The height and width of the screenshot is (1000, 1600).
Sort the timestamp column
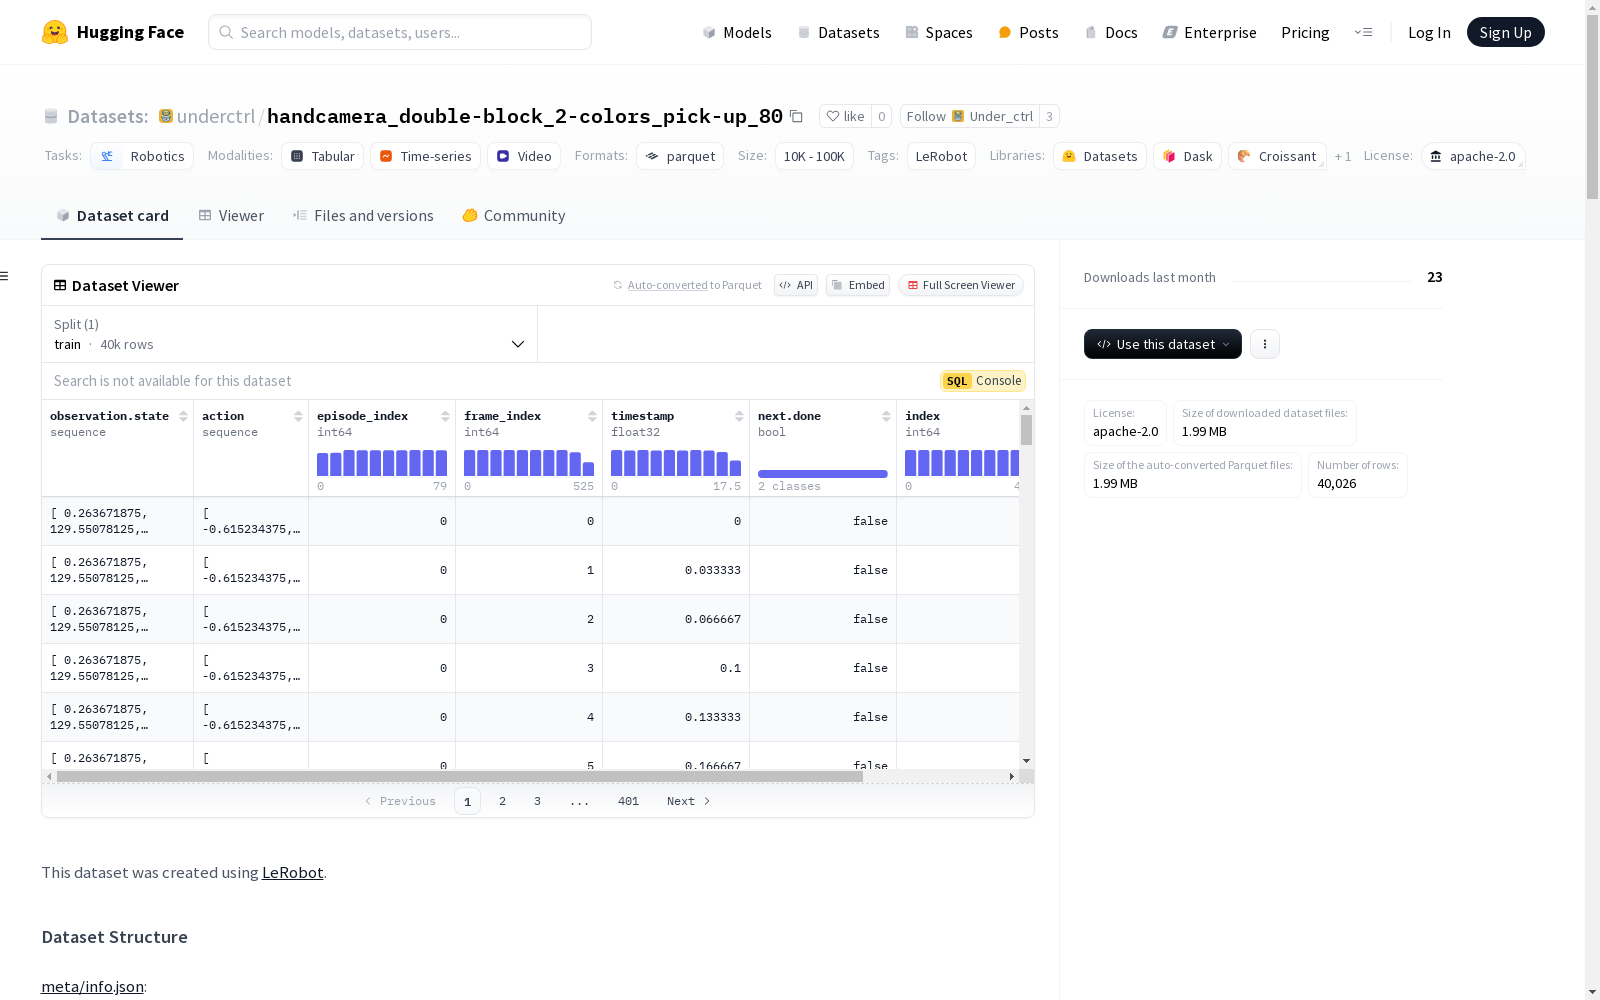tap(739, 416)
